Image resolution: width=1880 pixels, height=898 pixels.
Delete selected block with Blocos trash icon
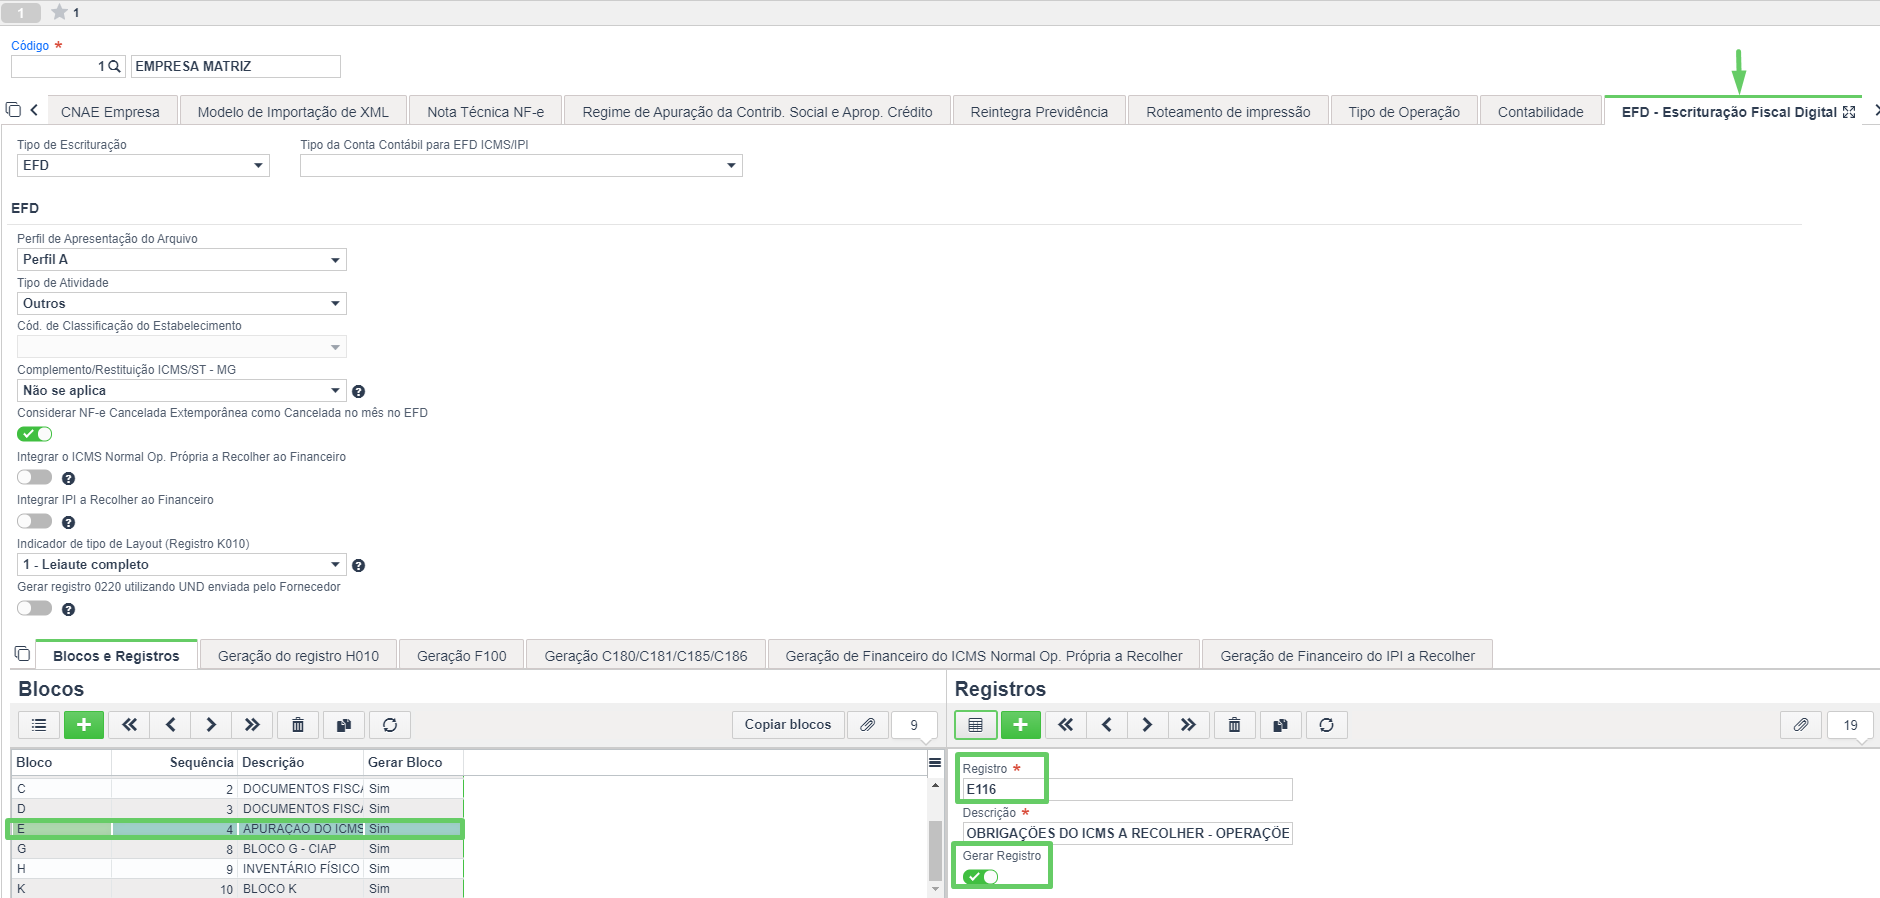tap(298, 725)
